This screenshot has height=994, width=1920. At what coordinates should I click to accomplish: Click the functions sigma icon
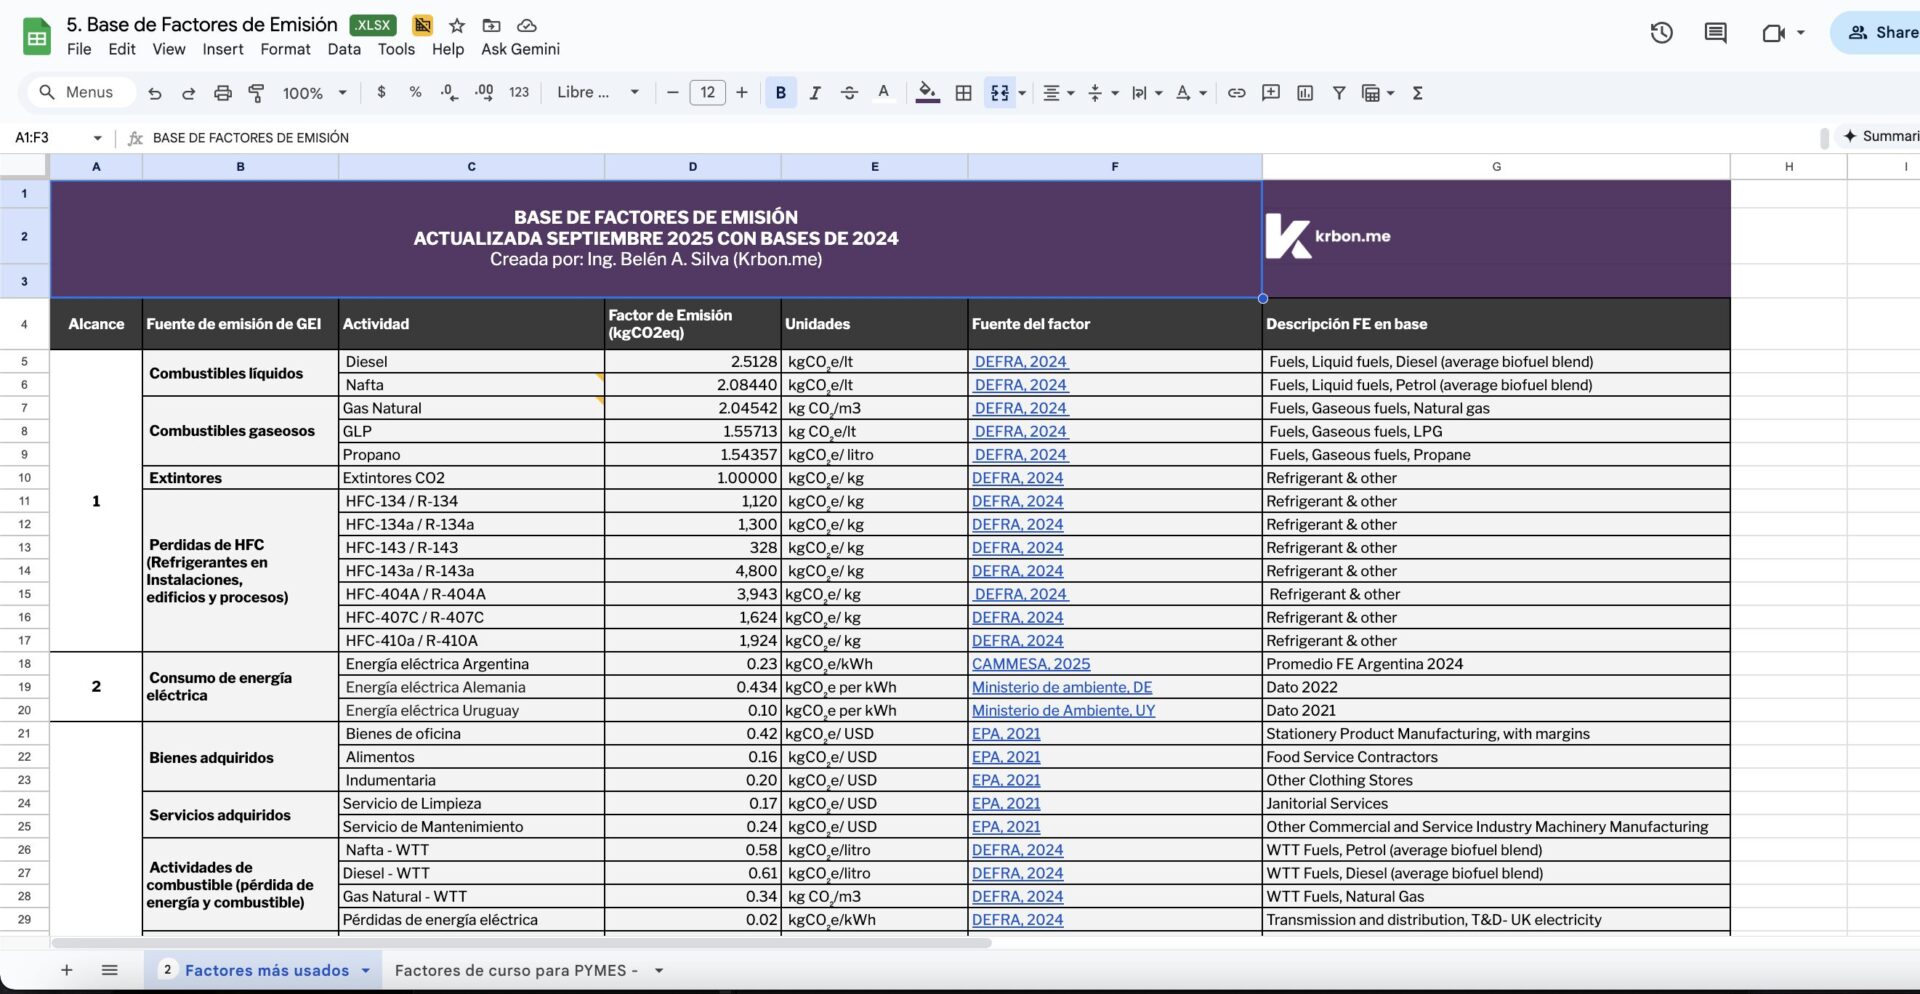click(1417, 93)
